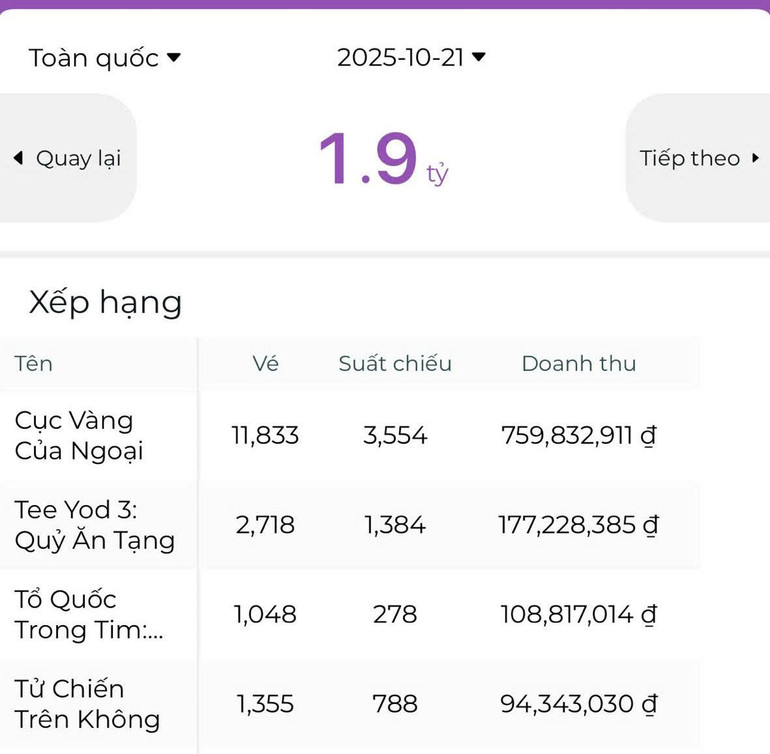The image size is (770, 754).
Task: Click the 759,832,911 ₫ revenue cell
Action: pyautogui.click(x=578, y=435)
